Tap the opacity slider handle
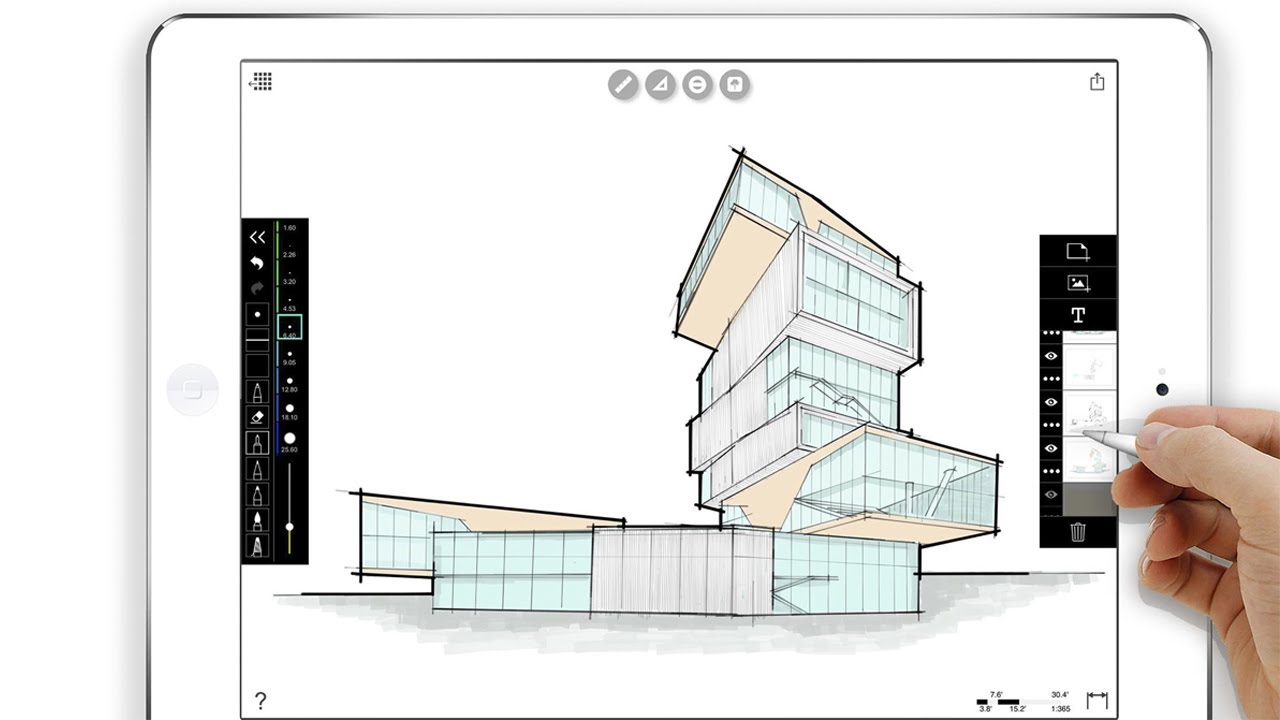The width and height of the screenshot is (1280, 720). pos(290,526)
